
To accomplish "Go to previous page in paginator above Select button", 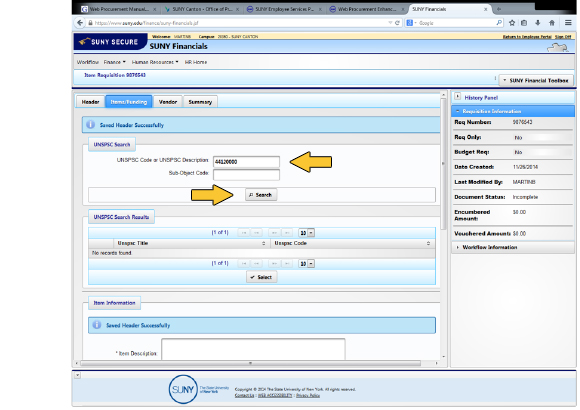I will click(x=256, y=263).
